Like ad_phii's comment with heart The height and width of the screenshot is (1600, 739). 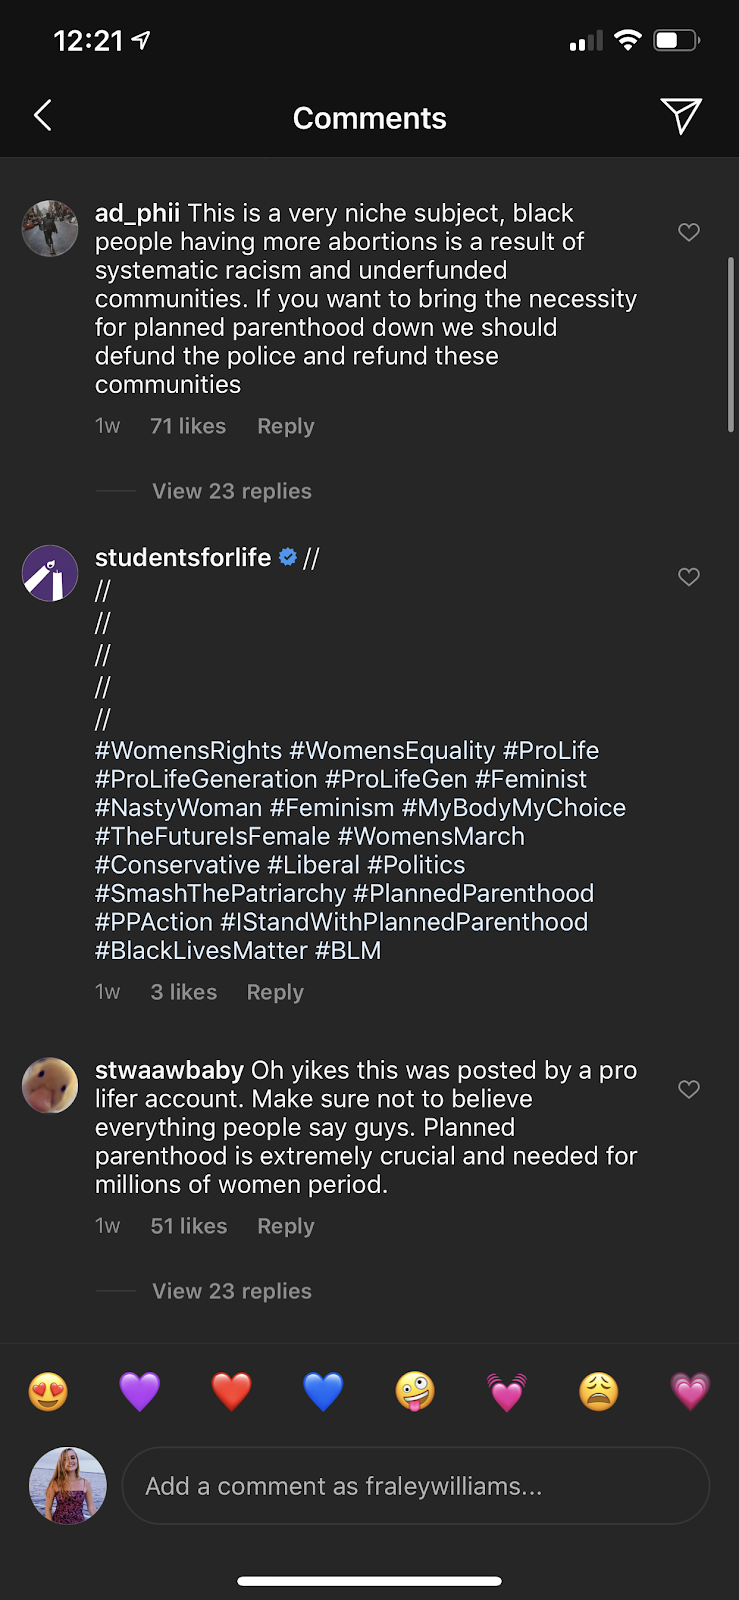689,232
